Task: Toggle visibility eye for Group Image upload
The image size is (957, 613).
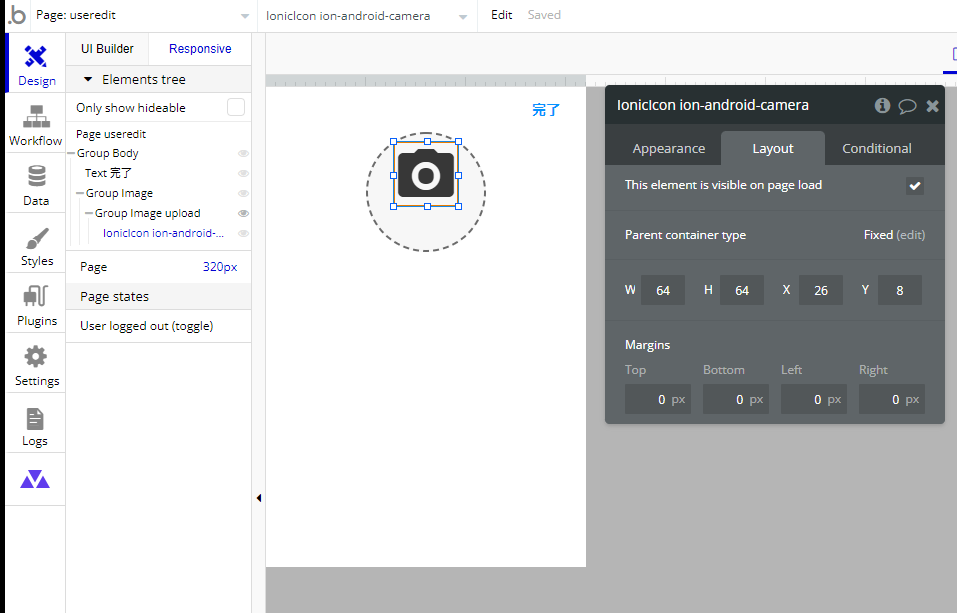Action: [243, 213]
